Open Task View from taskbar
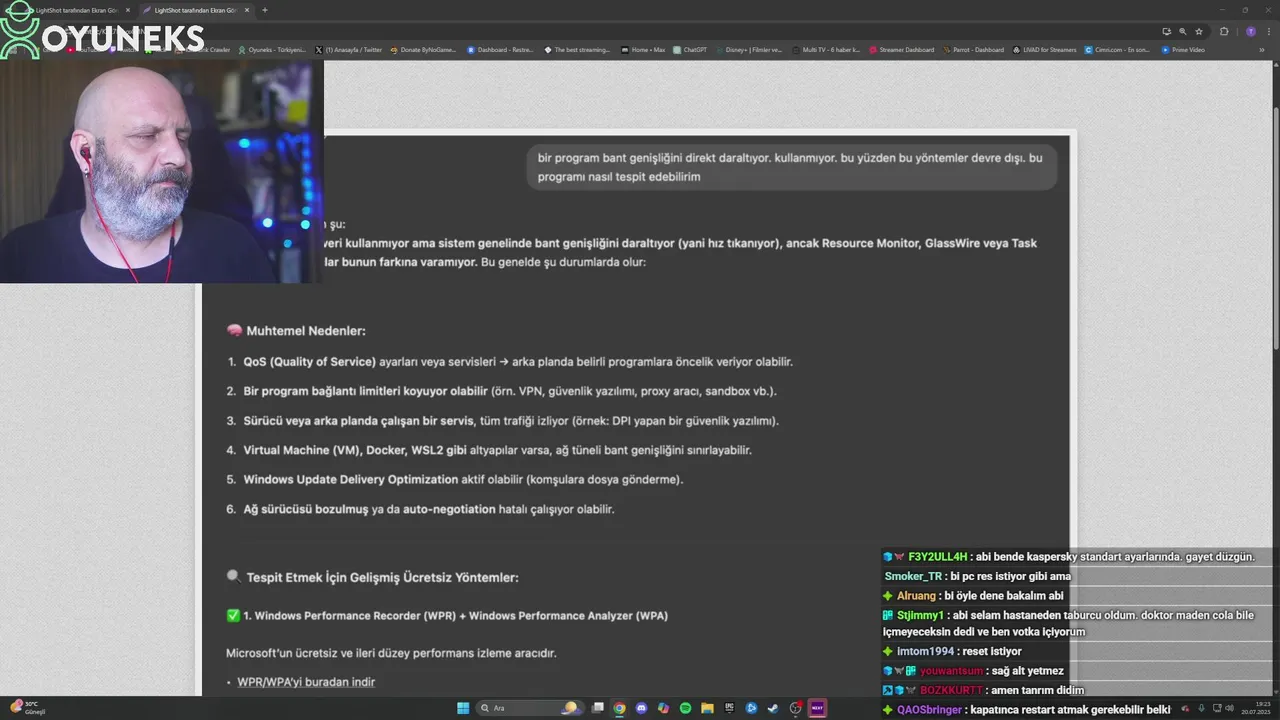The height and width of the screenshot is (720, 1280). [x=597, y=708]
